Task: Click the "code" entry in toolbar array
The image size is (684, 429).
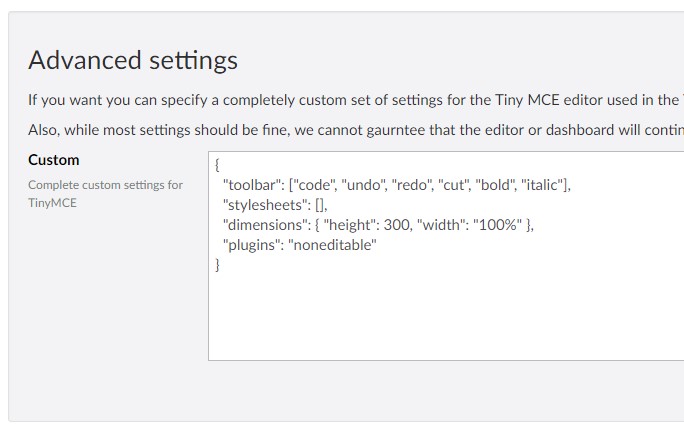Action: (314, 185)
